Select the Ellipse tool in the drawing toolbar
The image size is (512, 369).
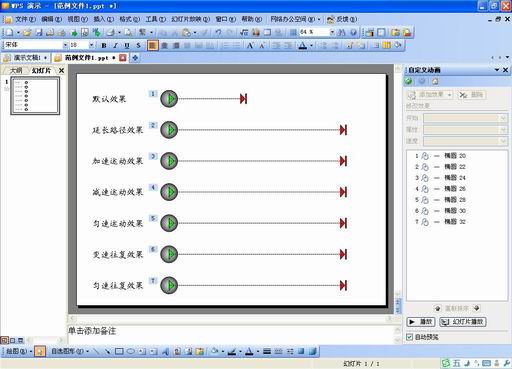130,351
